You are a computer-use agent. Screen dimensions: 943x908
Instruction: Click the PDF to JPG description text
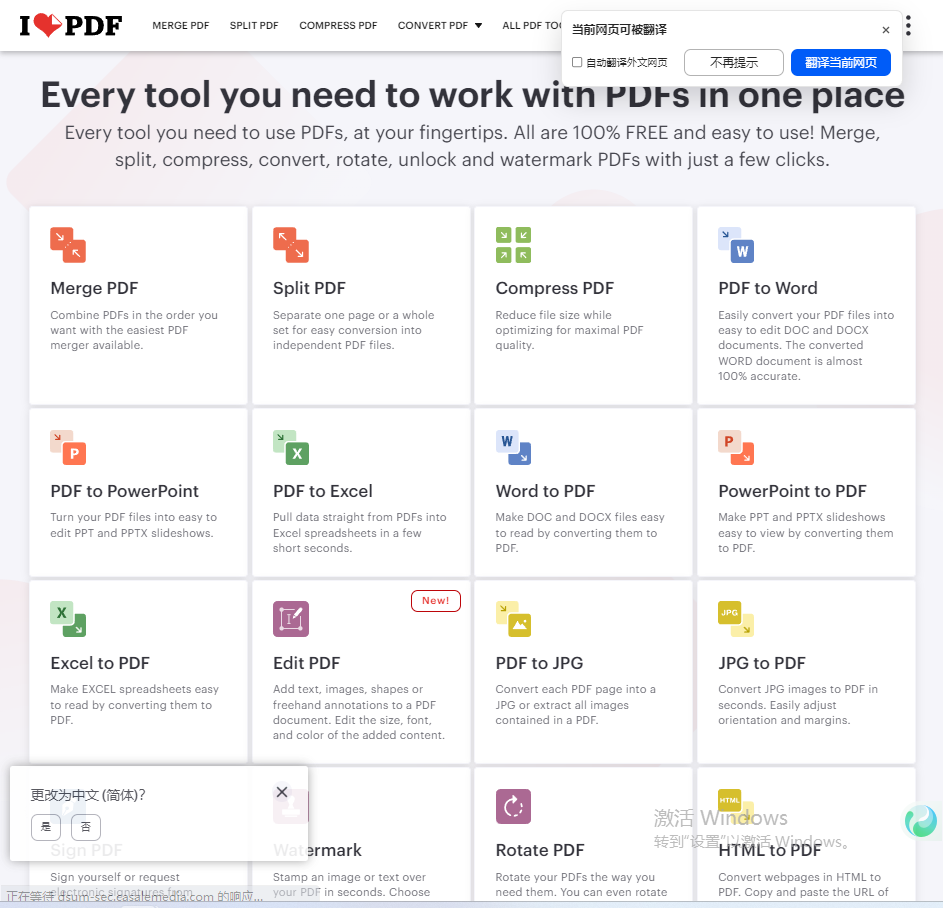(576, 704)
